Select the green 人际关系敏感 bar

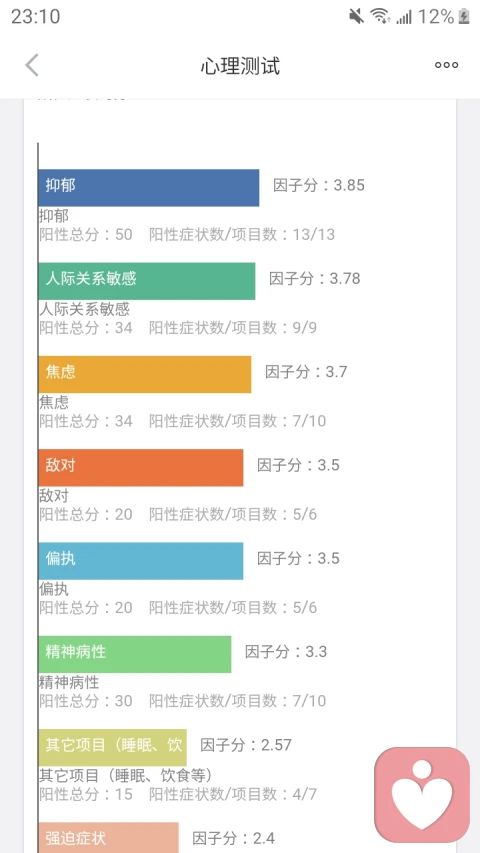[x=146, y=281]
